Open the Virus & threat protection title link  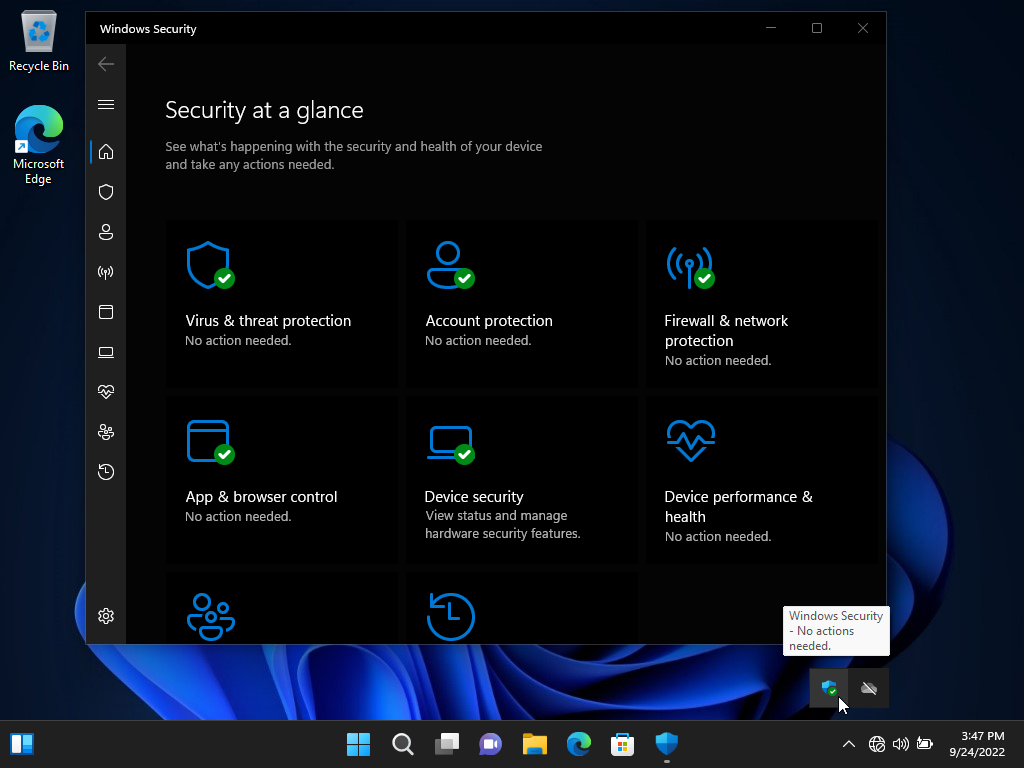coord(268,321)
